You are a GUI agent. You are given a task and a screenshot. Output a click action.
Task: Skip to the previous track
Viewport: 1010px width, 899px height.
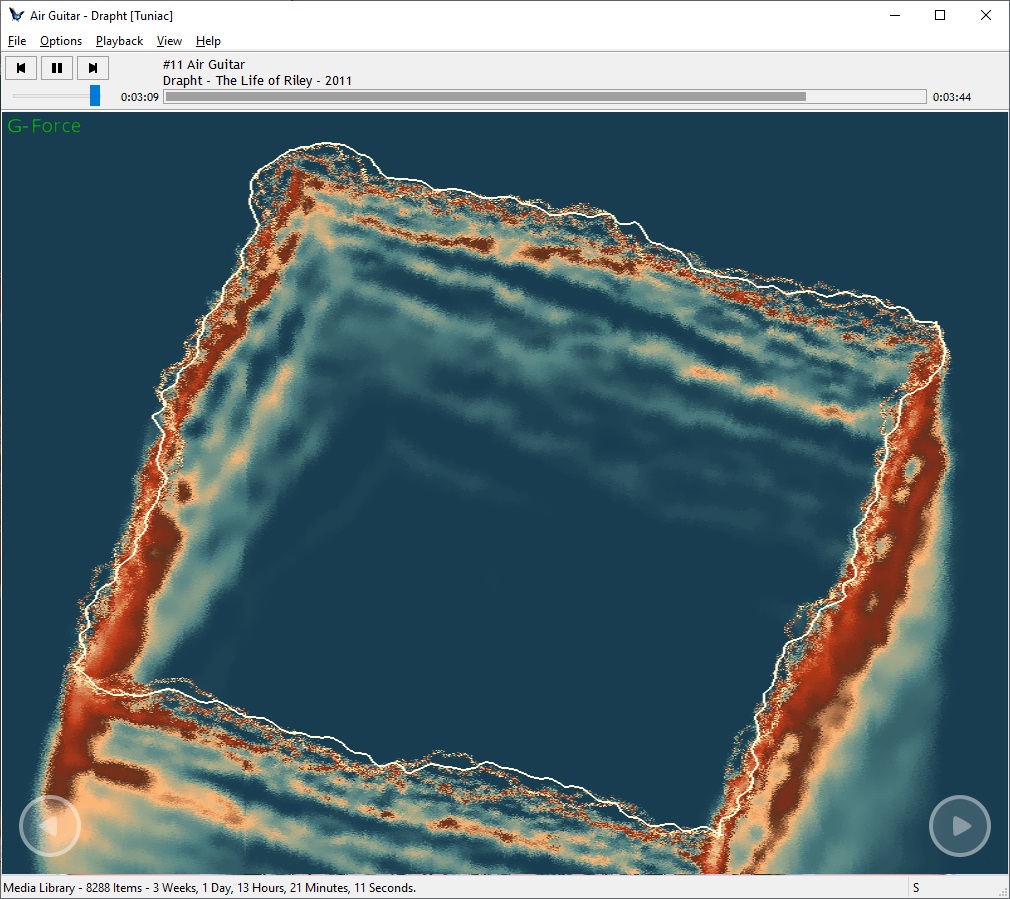21,68
